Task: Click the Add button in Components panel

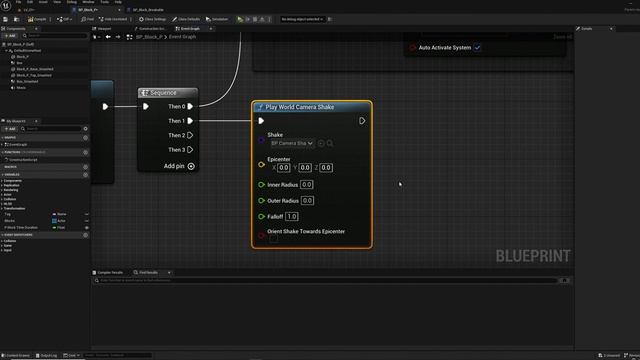Action: tap(10, 36)
